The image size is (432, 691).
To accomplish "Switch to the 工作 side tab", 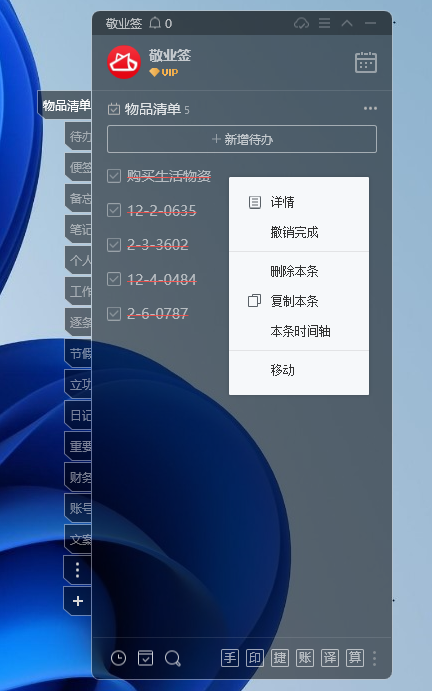I will click(78, 291).
